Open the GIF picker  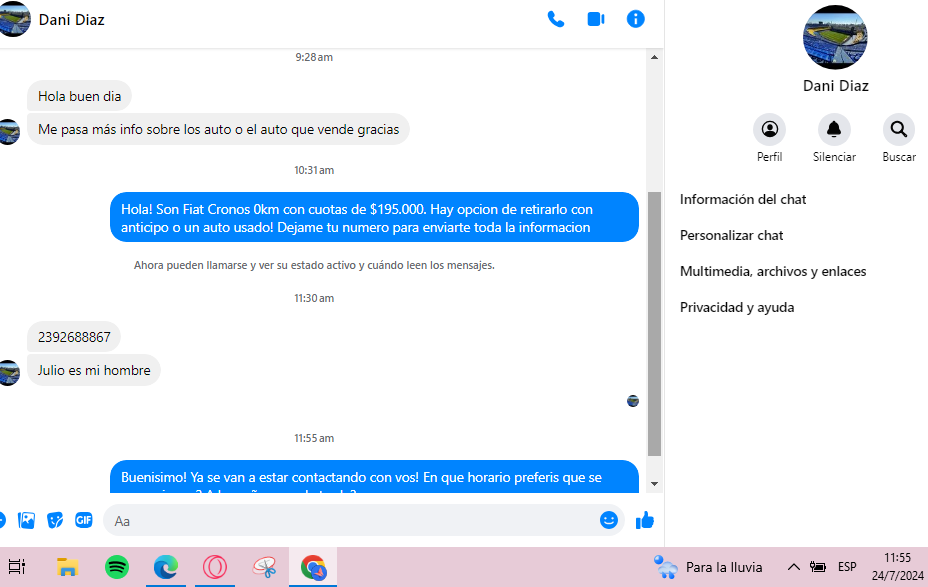click(83, 520)
